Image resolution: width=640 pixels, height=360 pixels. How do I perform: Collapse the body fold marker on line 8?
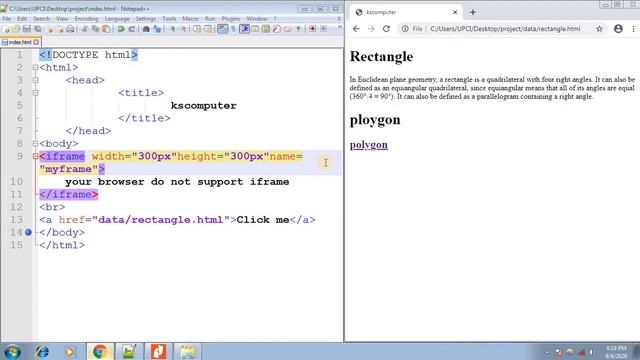tap(36, 144)
